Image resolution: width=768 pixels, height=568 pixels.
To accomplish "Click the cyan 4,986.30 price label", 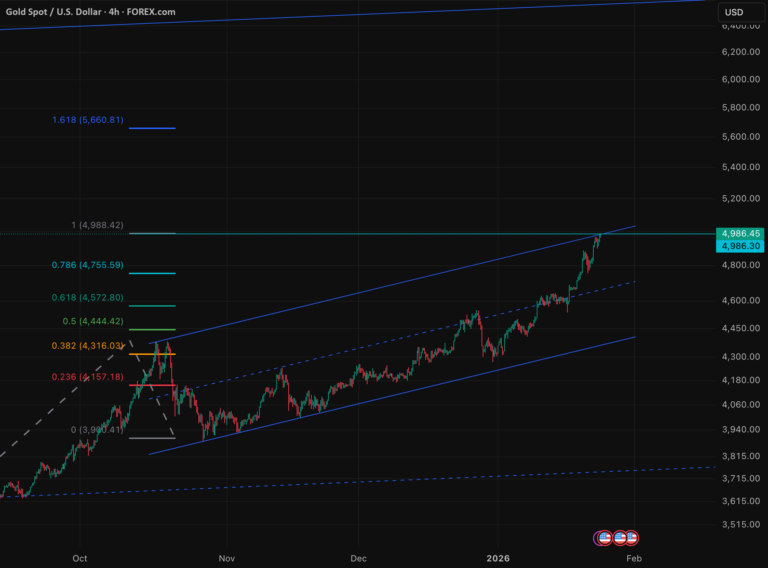I will click(x=740, y=246).
